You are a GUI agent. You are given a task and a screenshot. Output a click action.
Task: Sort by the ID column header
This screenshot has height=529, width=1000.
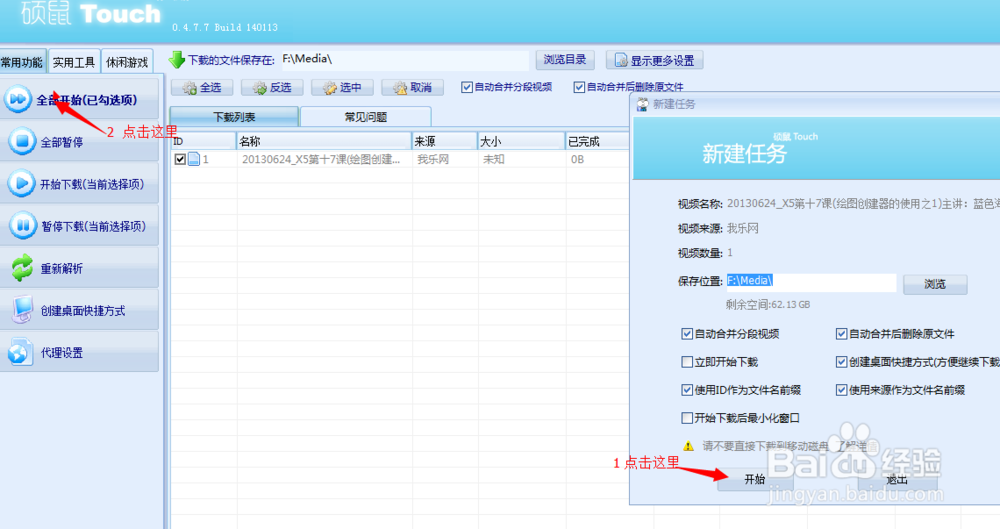203,141
